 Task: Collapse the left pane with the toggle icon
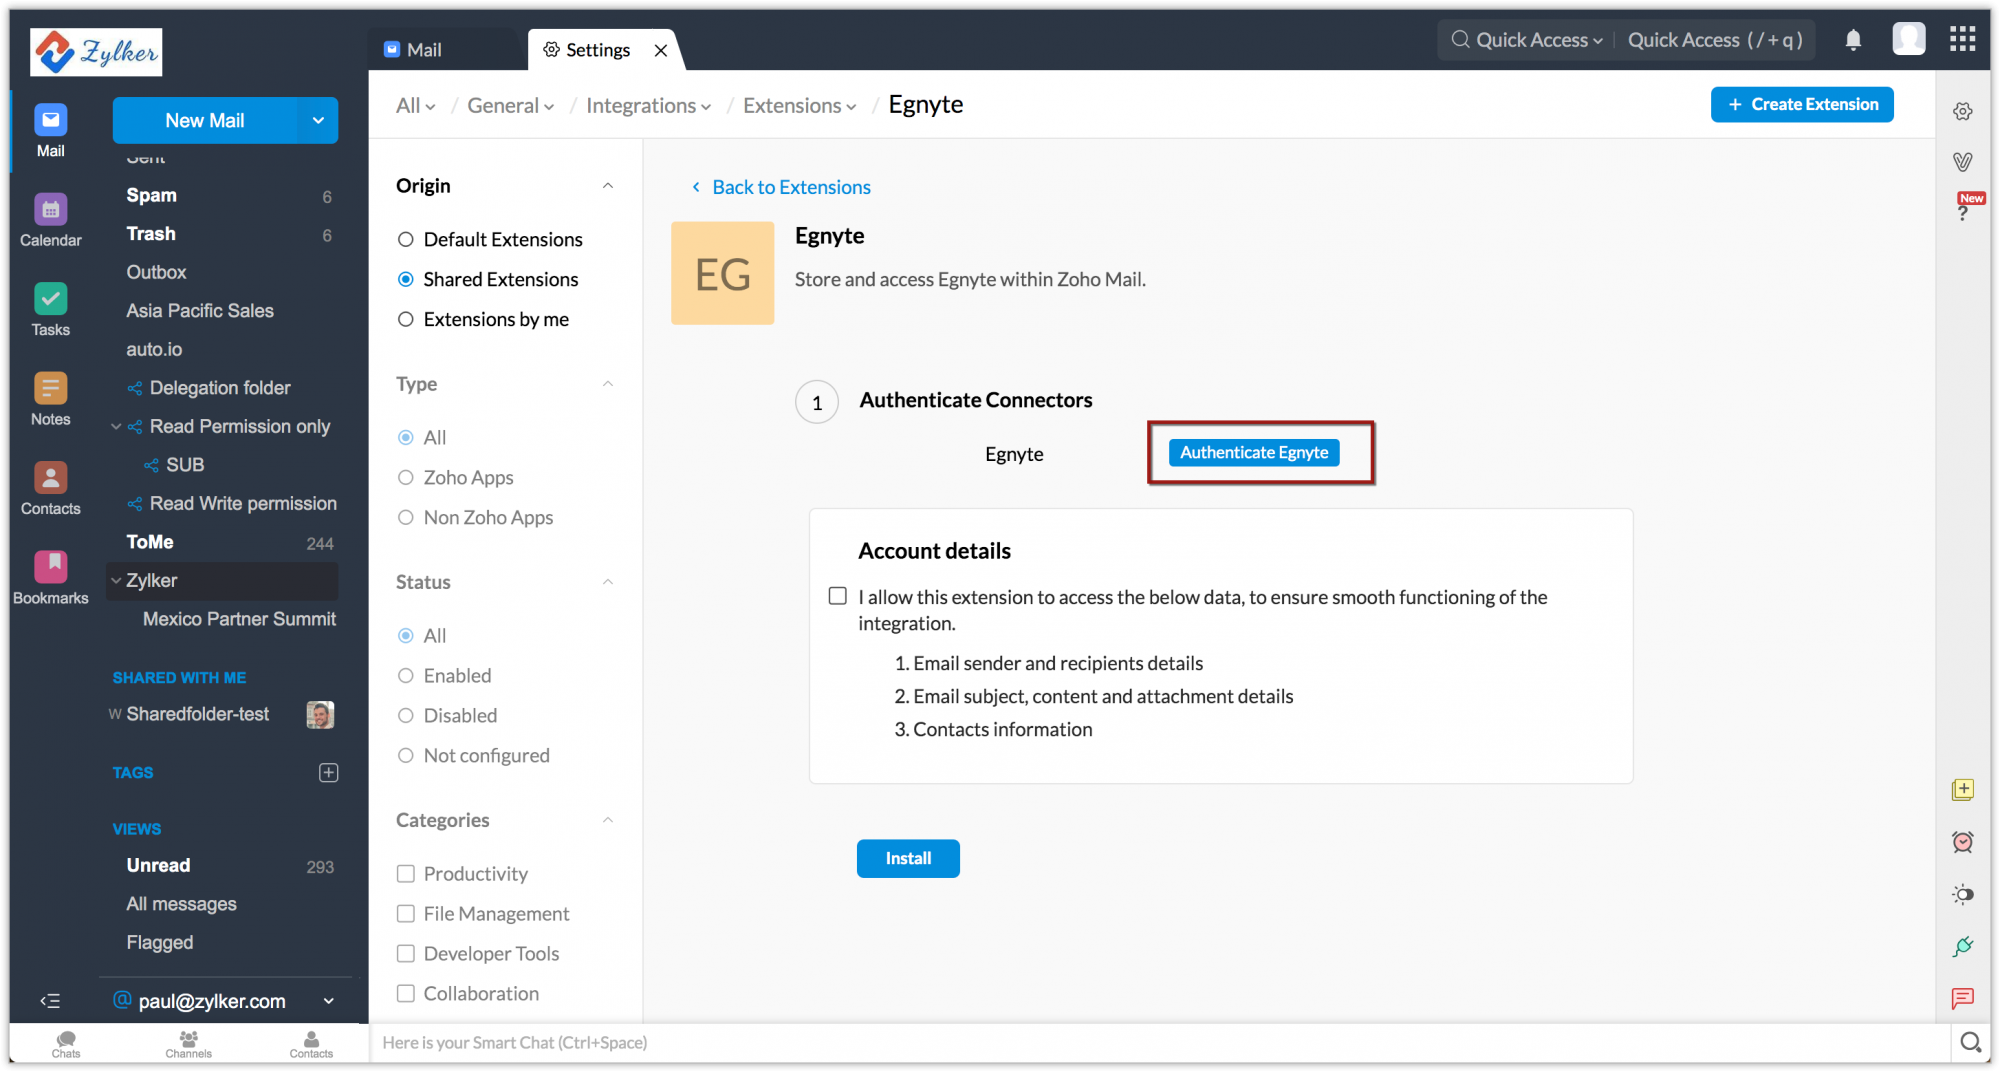pyautogui.click(x=50, y=1000)
